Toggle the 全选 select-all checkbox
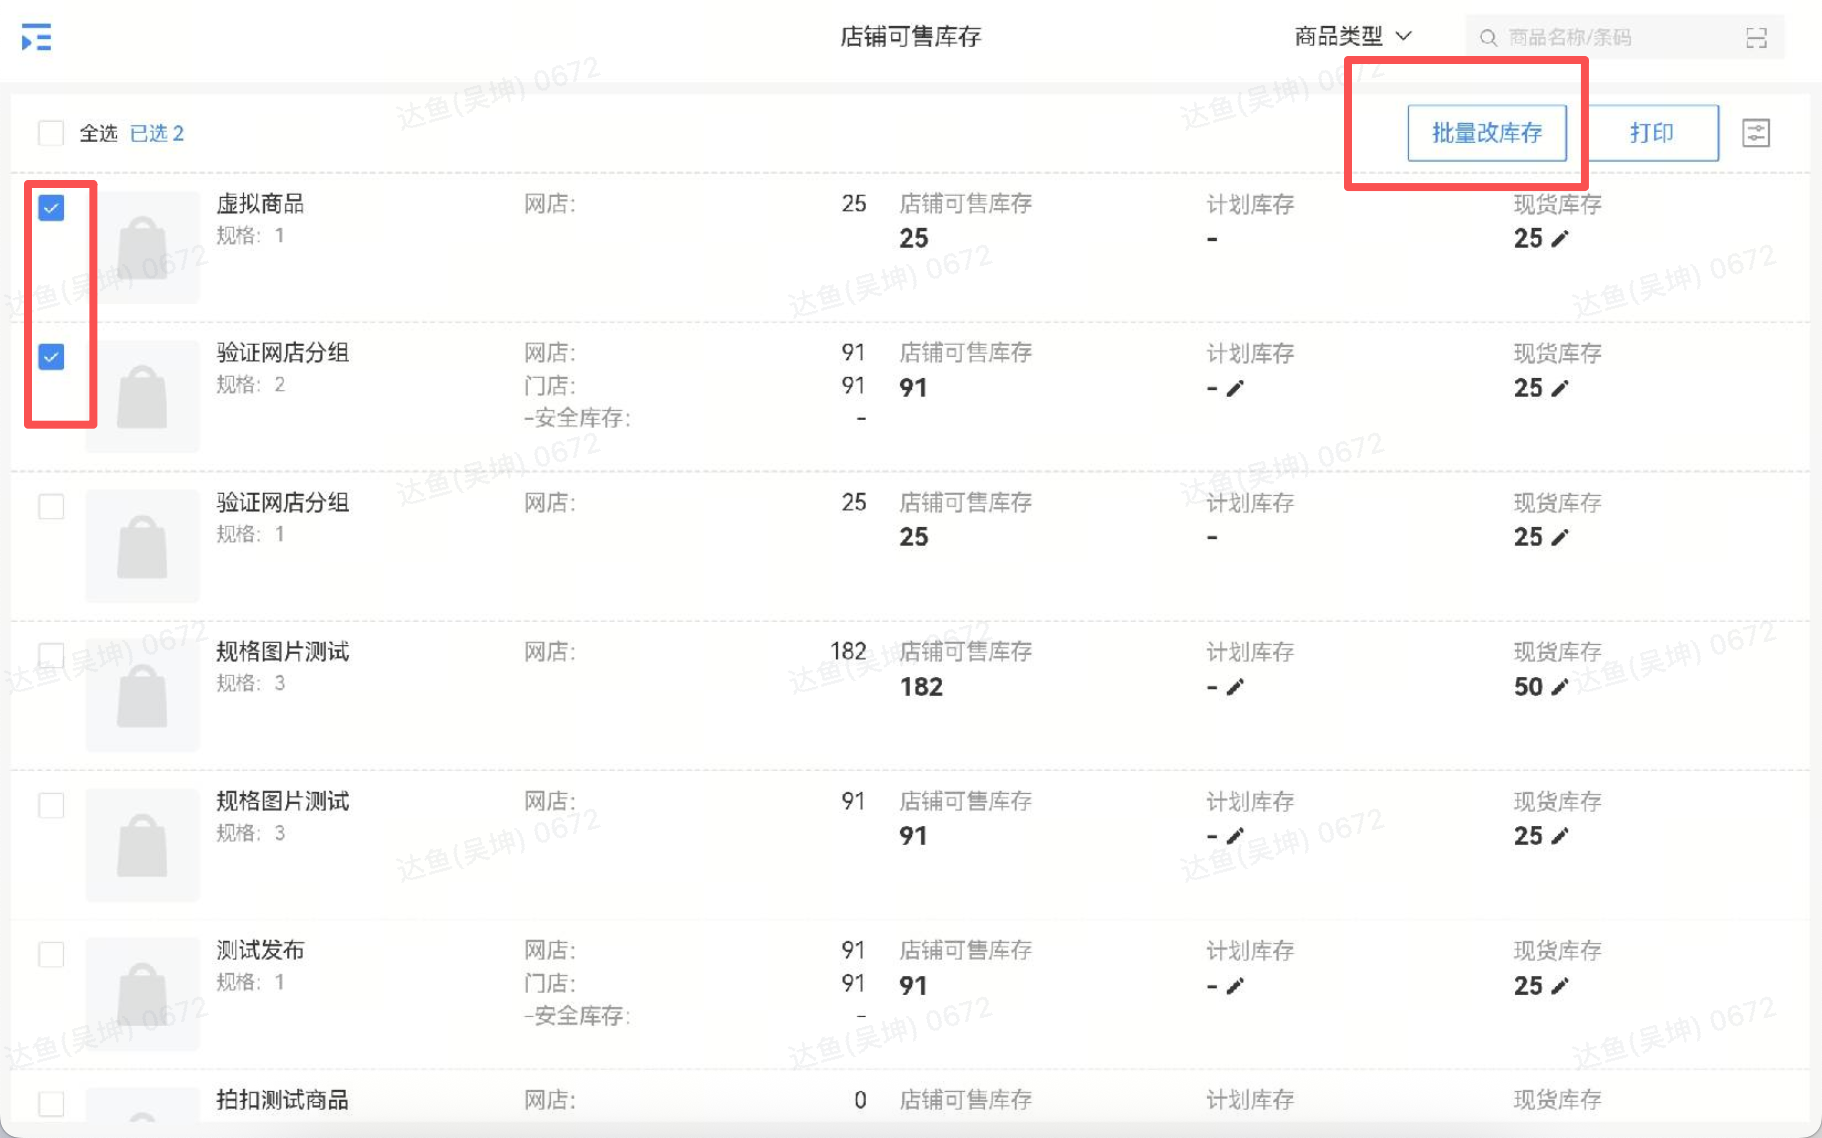The height and width of the screenshot is (1138, 1822). coord(51,133)
